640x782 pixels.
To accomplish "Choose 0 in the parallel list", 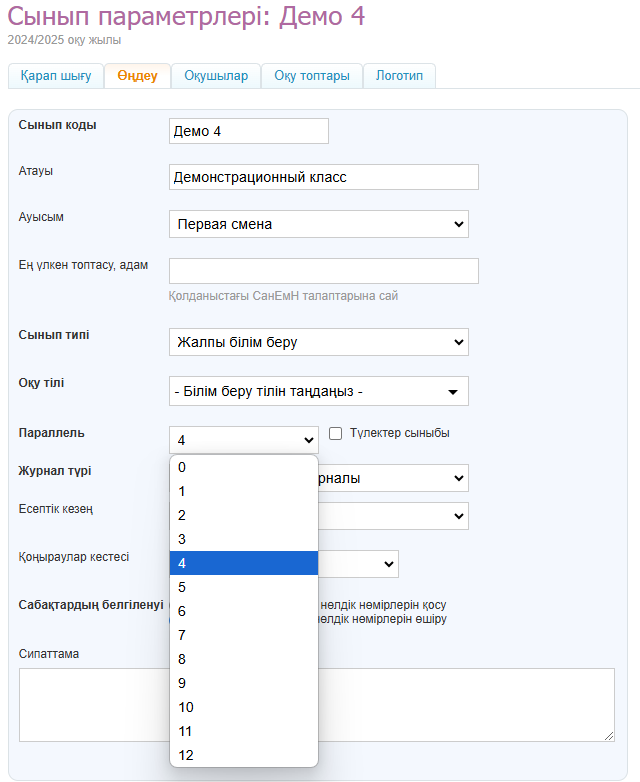I will (x=244, y=467).
